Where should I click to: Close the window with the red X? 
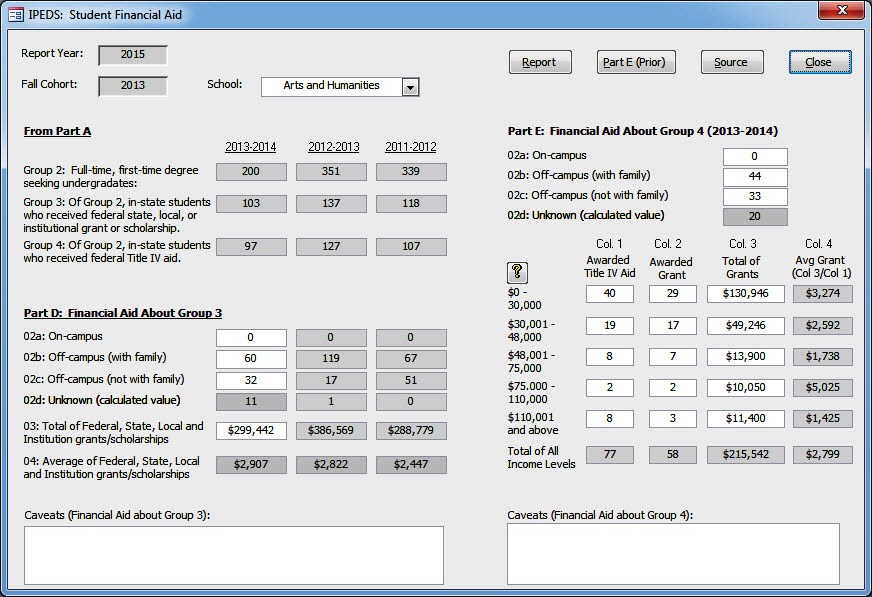[841, 10]
